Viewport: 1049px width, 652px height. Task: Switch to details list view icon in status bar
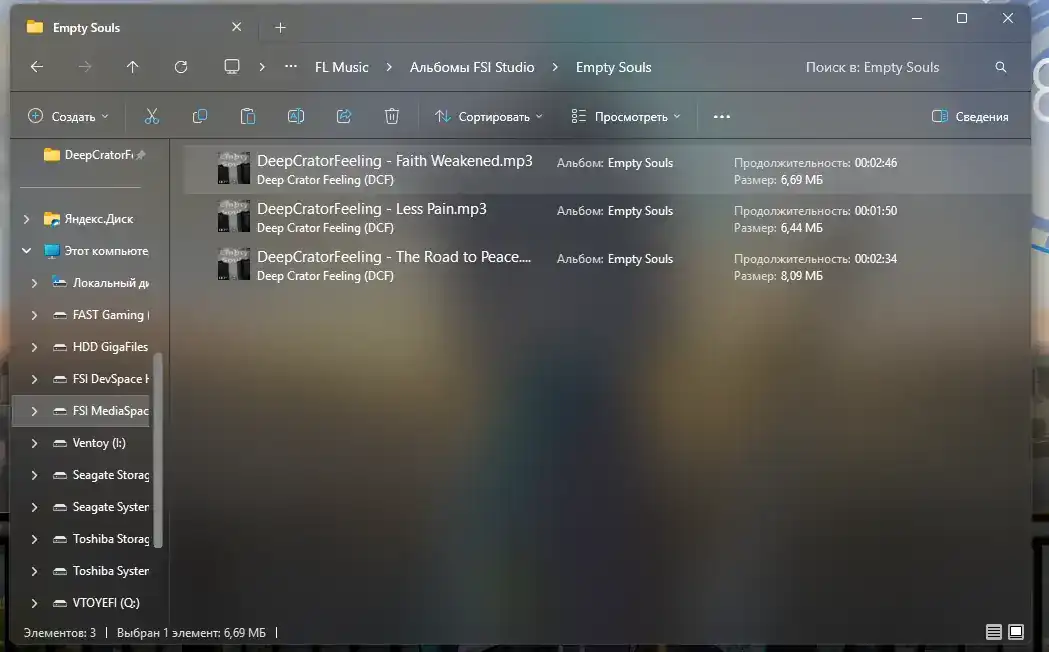(x=993, y=632)
